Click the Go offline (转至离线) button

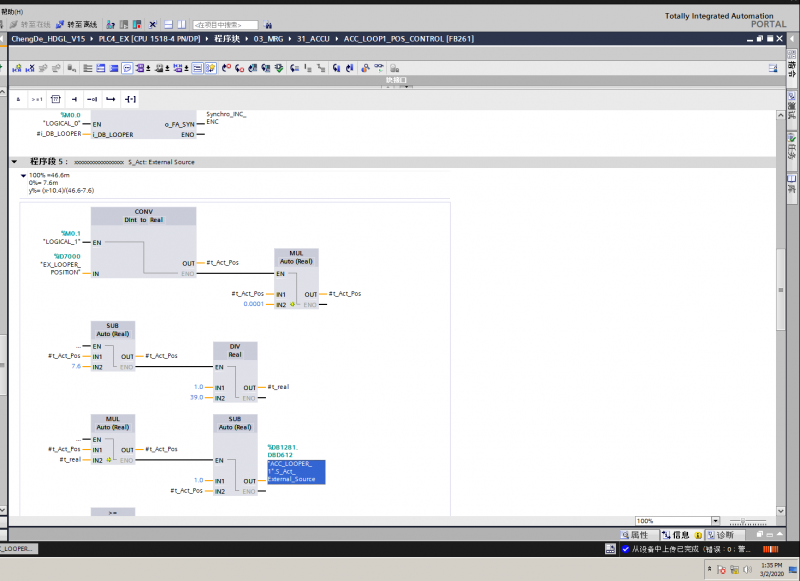(76, 24)
